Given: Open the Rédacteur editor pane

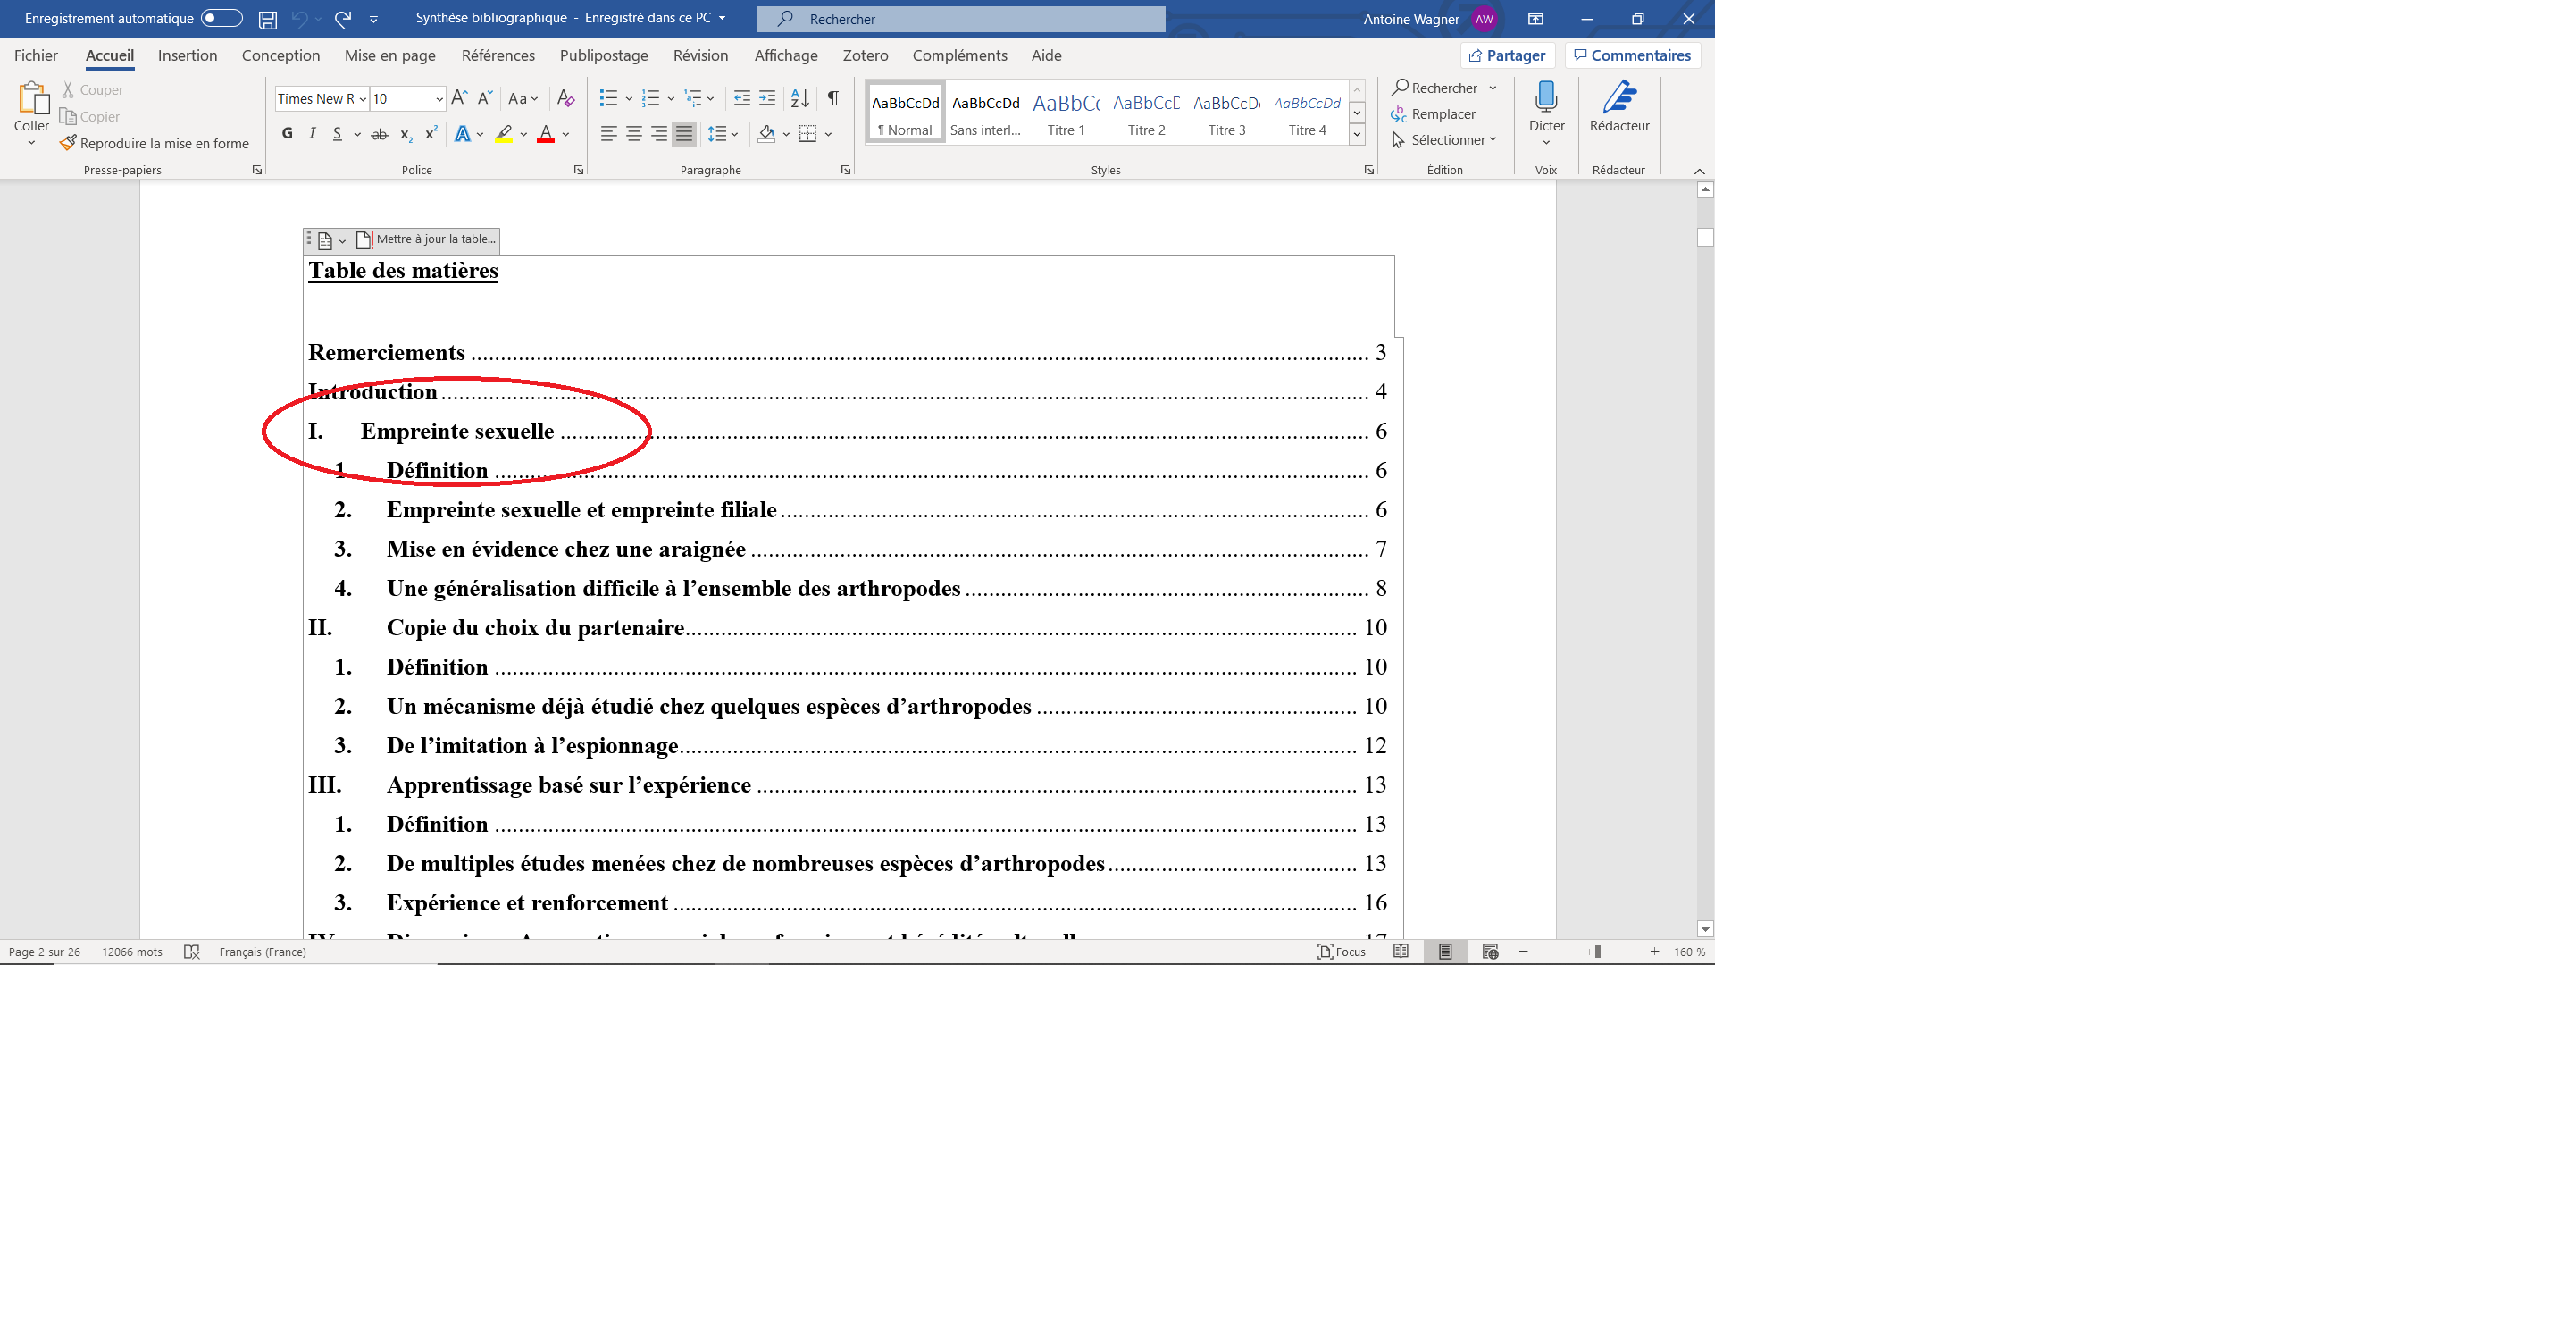Looking at the screenshot, I should 1619,106.
